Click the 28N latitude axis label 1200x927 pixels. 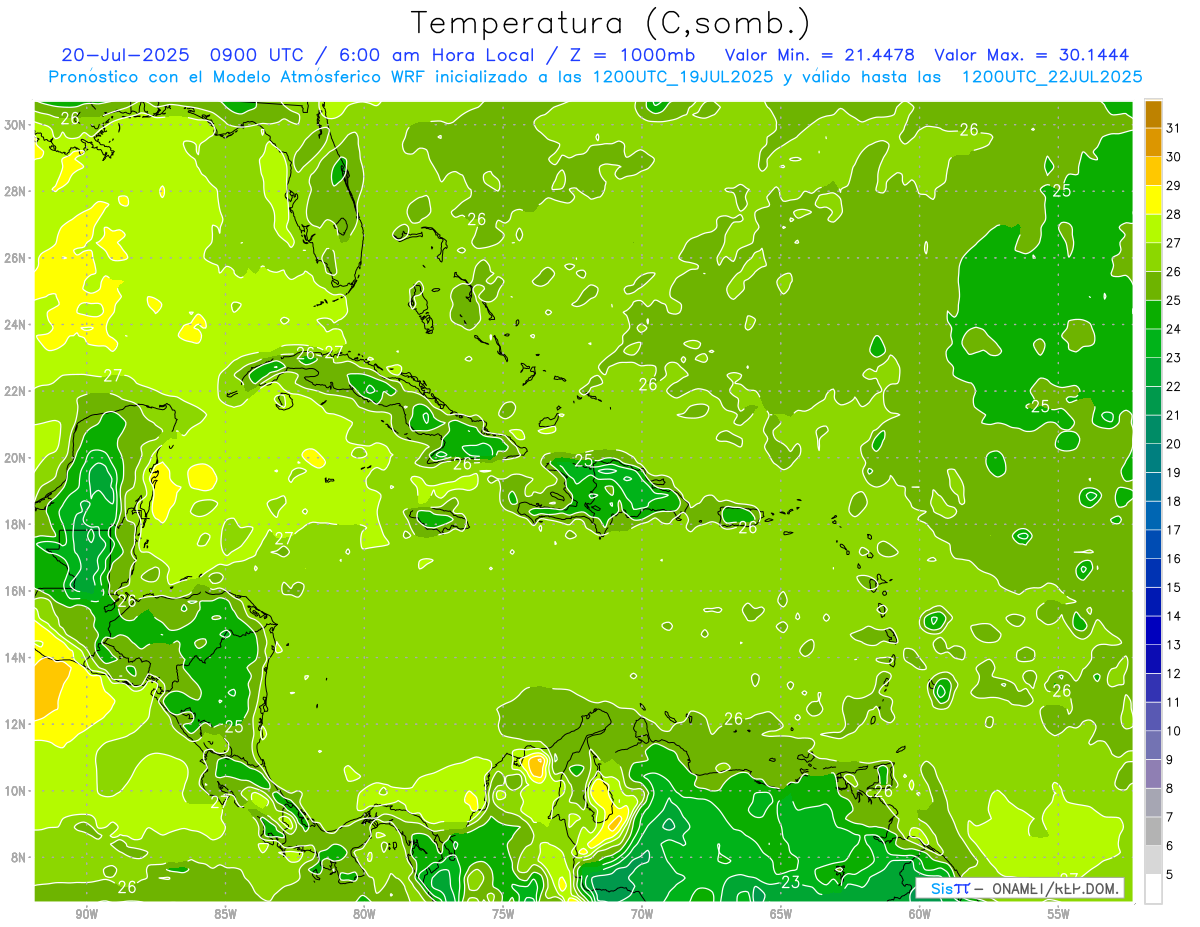pos(16,191)
